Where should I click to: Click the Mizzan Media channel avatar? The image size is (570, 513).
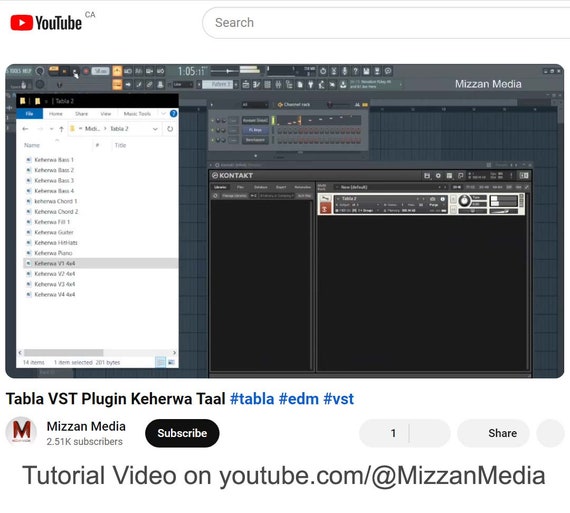(x=21, y=432)
